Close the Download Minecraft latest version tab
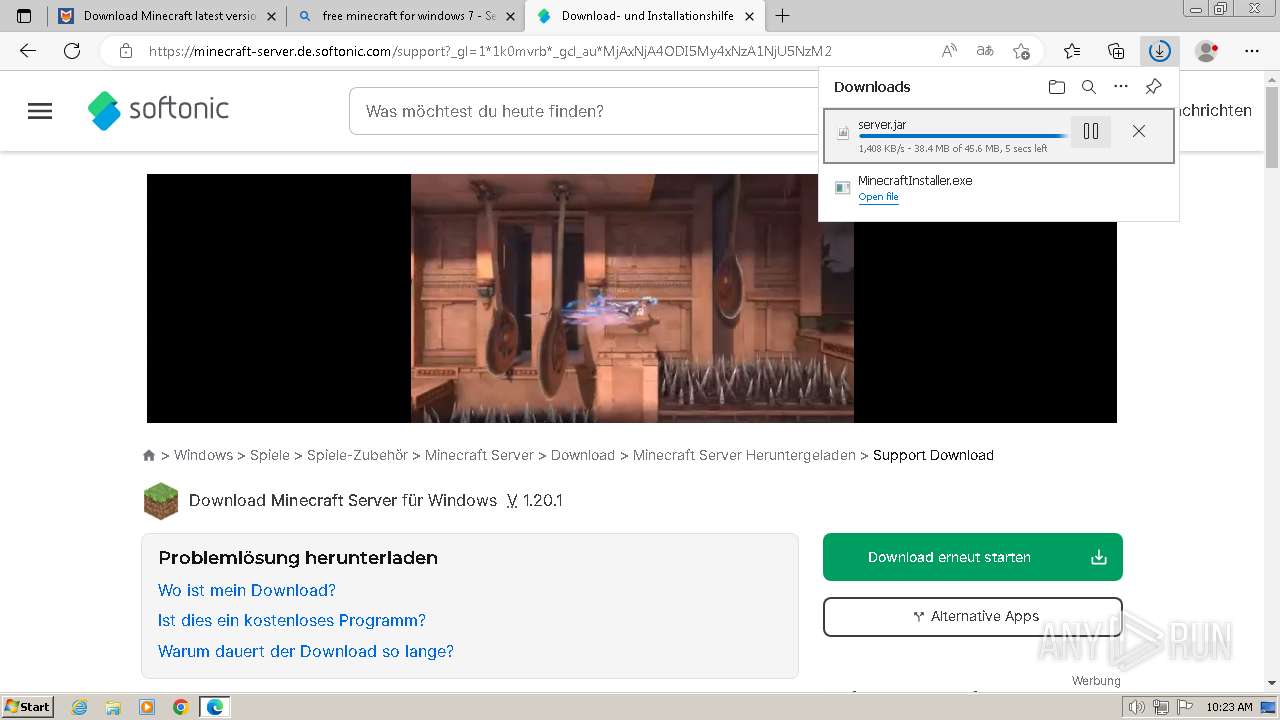Screen dimensions: 1280x720 point(271,16)
